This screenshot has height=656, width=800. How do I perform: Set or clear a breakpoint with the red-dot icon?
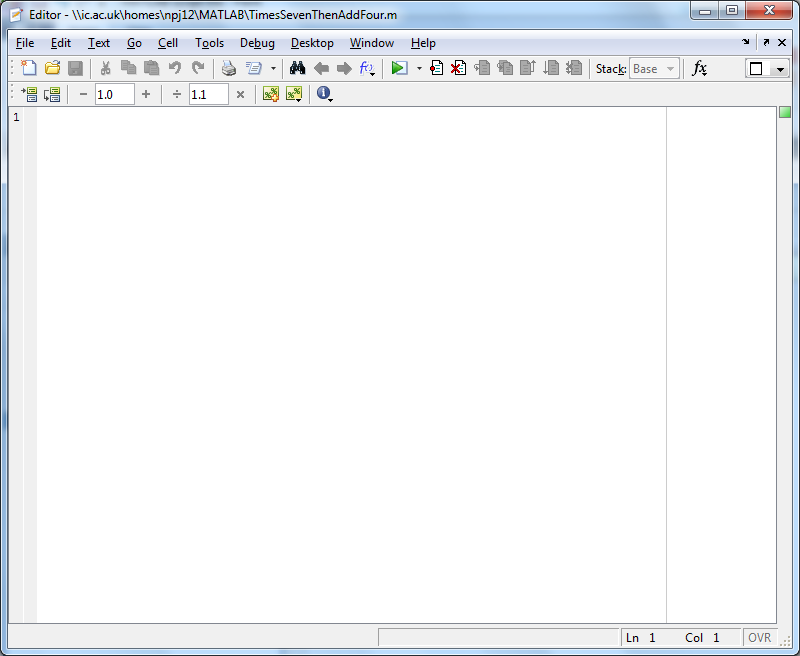(436, 68)
